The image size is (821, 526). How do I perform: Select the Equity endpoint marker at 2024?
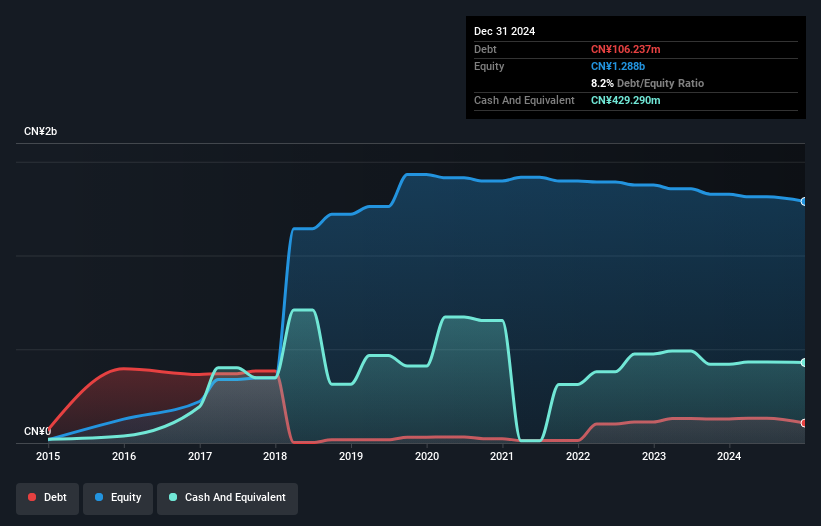click(x=804, y=202)
